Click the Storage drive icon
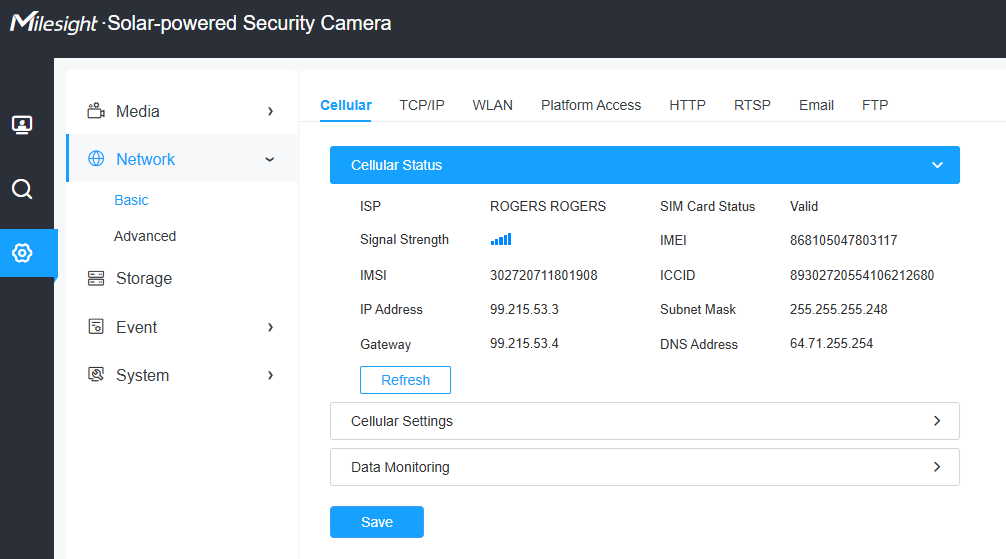This screenshot has height=559, width=1006. click(96, 278)
